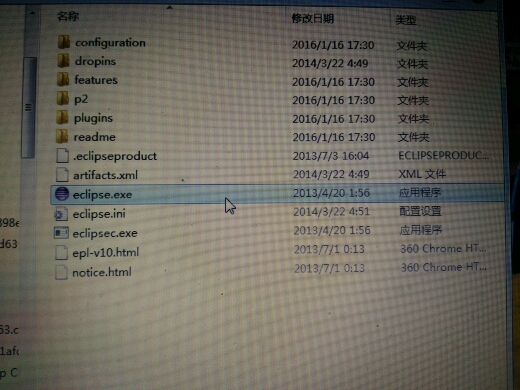Sort by the 修改日期 column header
The width and height of the screenshot is (520, 390).
pos(313,18)
